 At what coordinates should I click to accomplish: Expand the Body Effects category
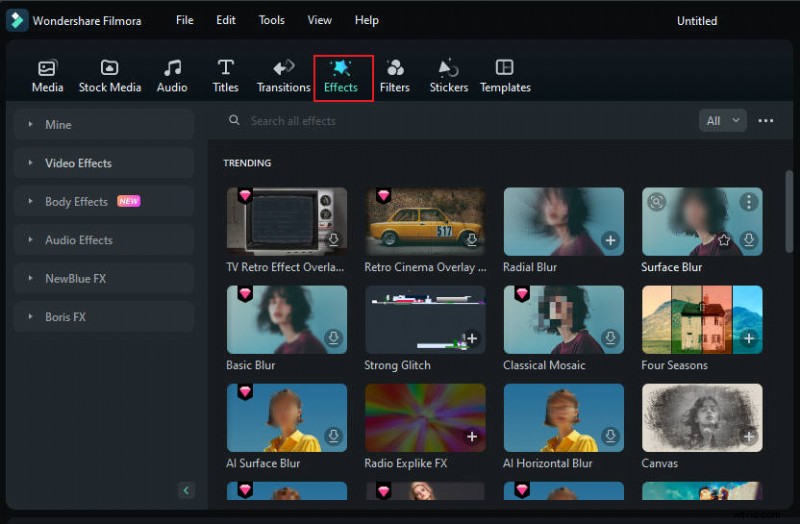pos(76,201)
